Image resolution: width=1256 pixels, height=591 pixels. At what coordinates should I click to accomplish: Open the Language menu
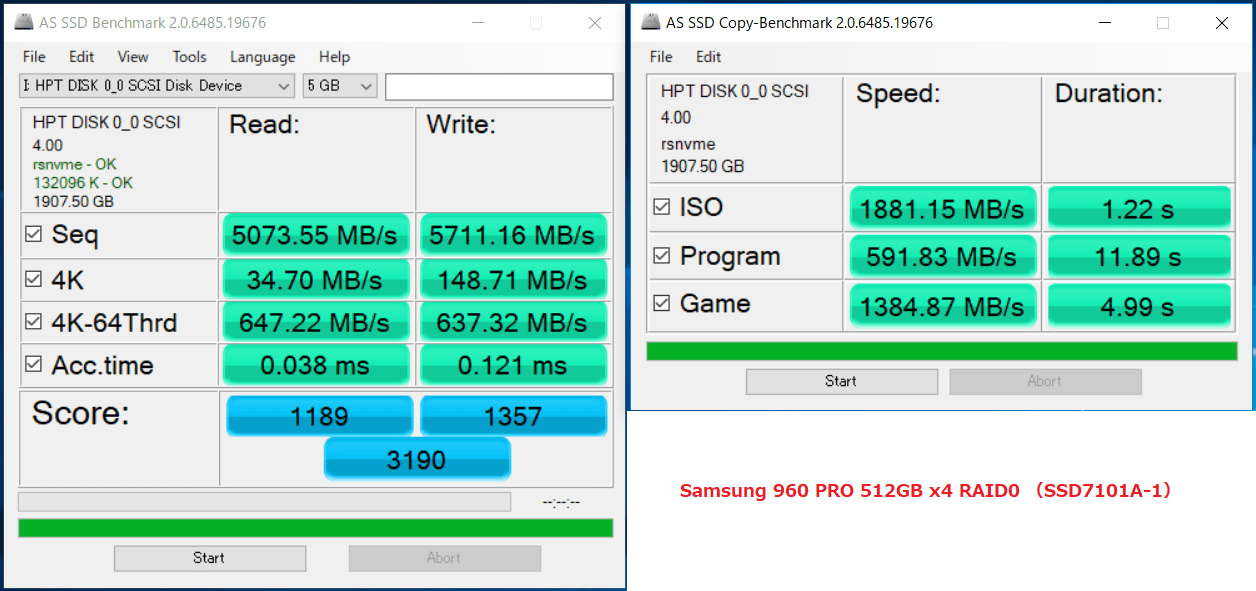pyautogui.click(x=263, y=57)
